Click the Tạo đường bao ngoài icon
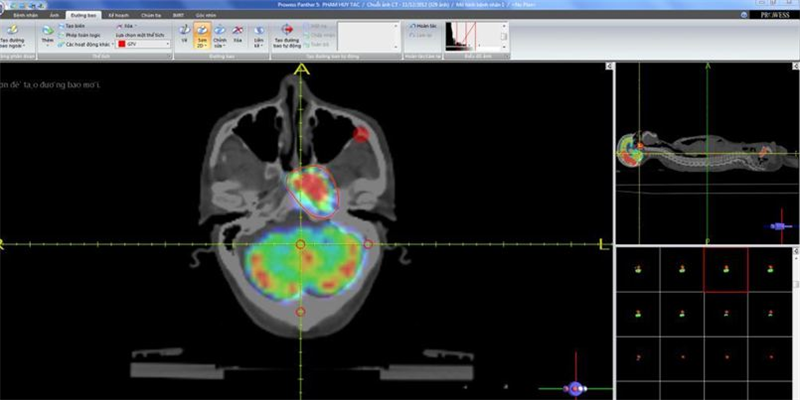The height and width of the screenshot is (400, 800). [14, 35]
